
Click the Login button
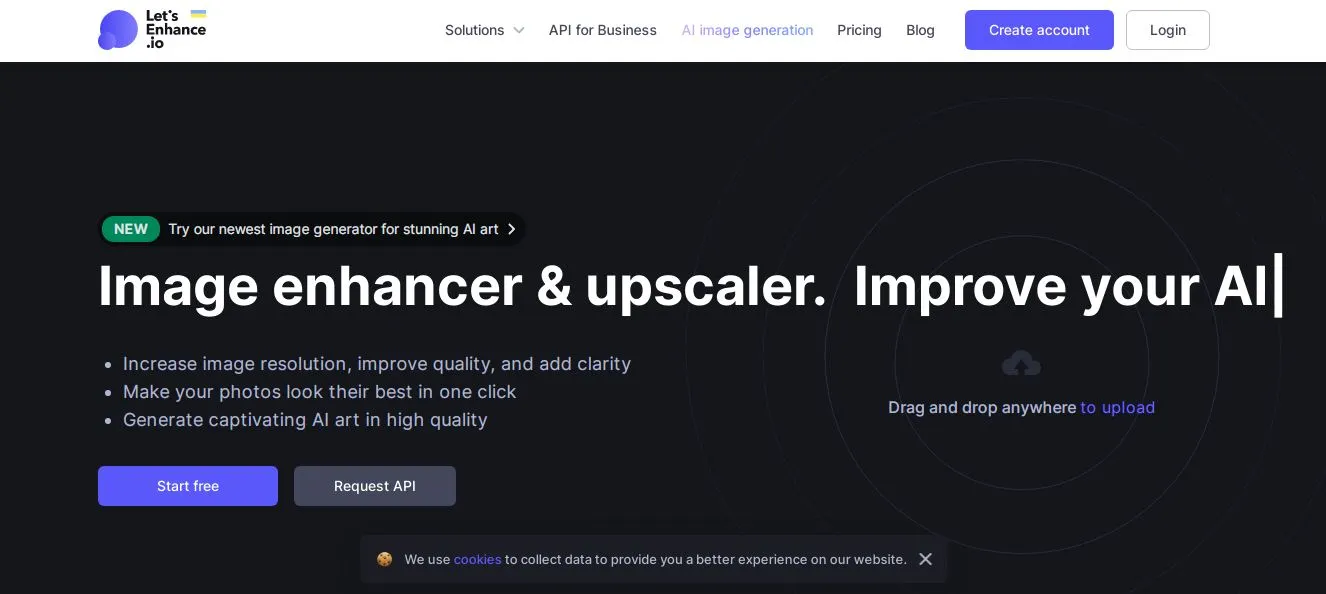pyautogui.click(x=1168, y=30)
